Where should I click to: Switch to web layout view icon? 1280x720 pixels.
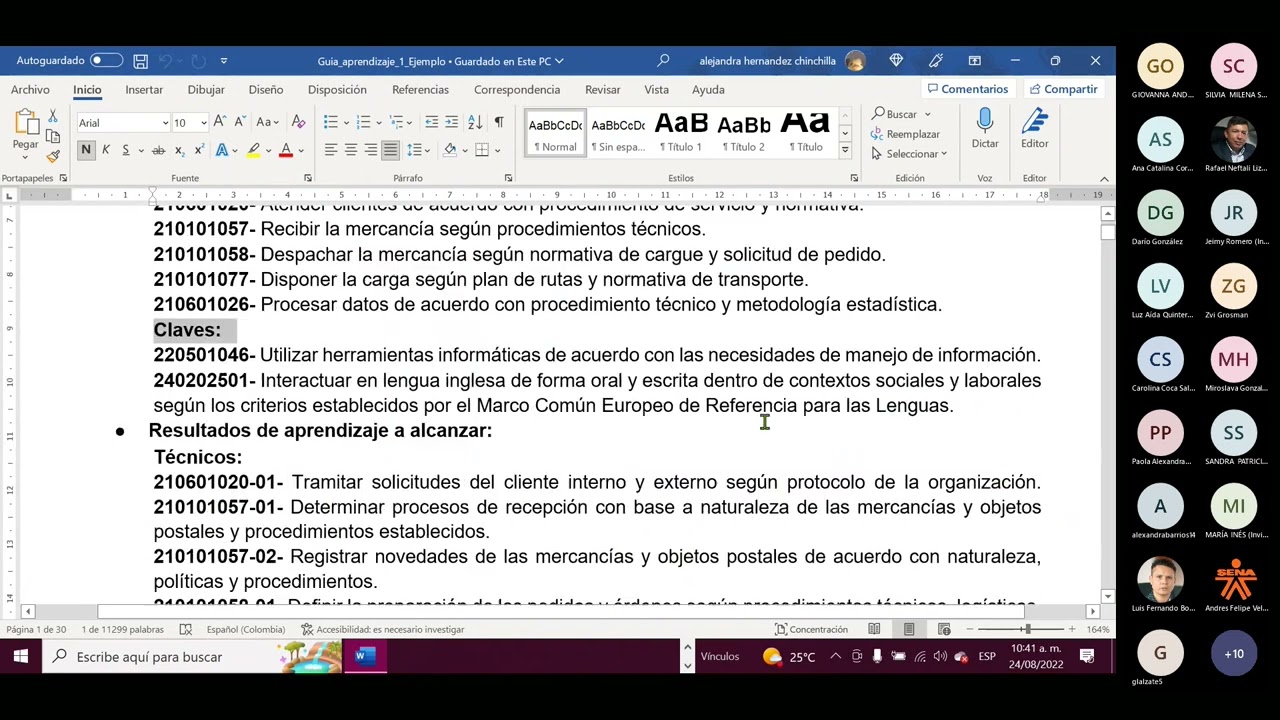tap(944, 629)
